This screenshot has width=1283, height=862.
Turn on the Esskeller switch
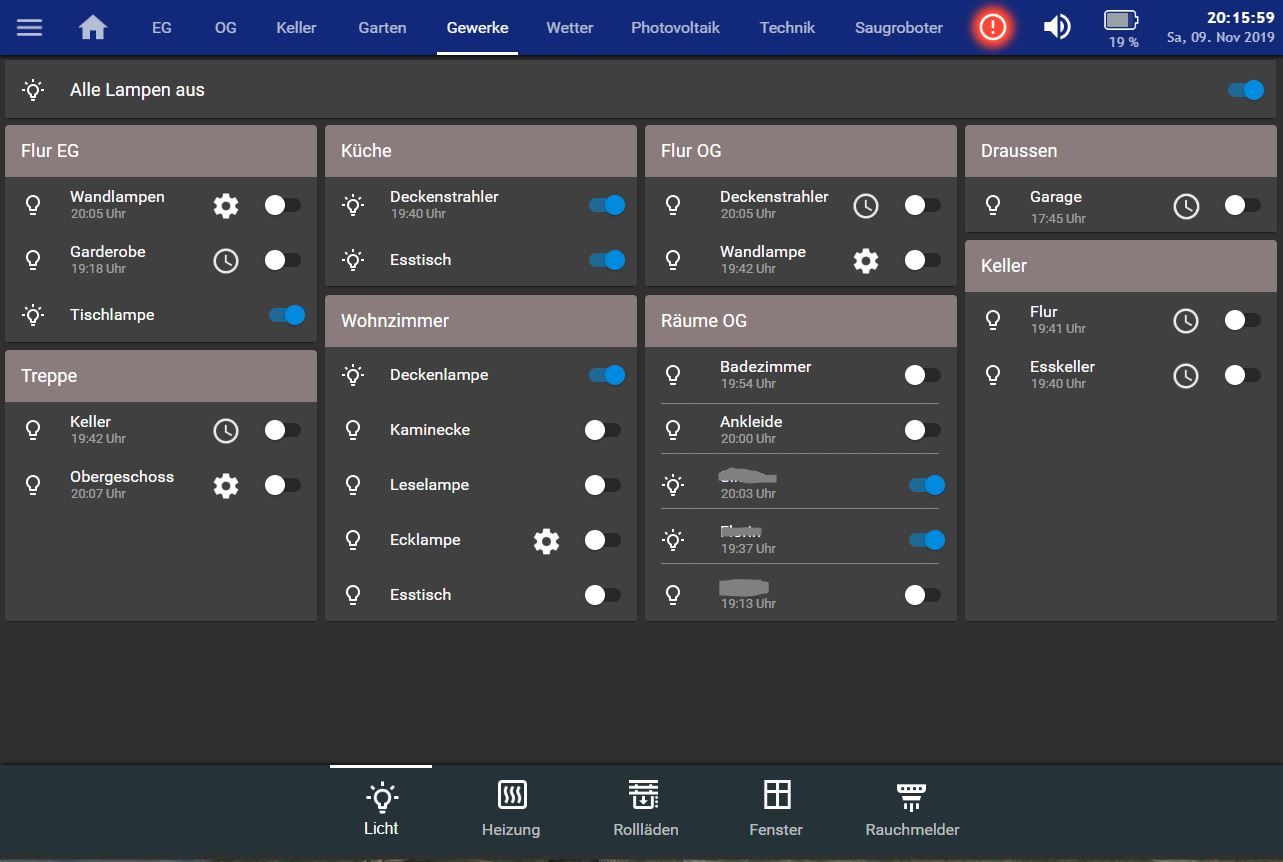(1242, 375)
